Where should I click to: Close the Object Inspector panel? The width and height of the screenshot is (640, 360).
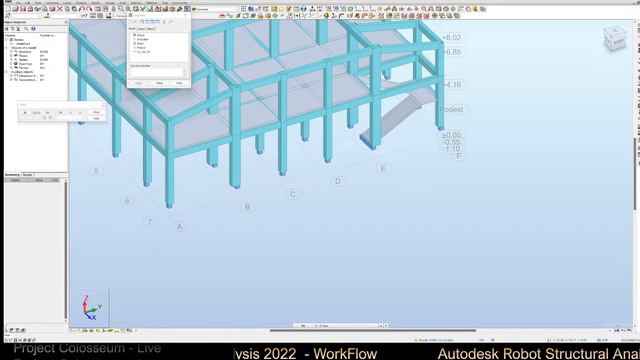(x=66, y=22)
